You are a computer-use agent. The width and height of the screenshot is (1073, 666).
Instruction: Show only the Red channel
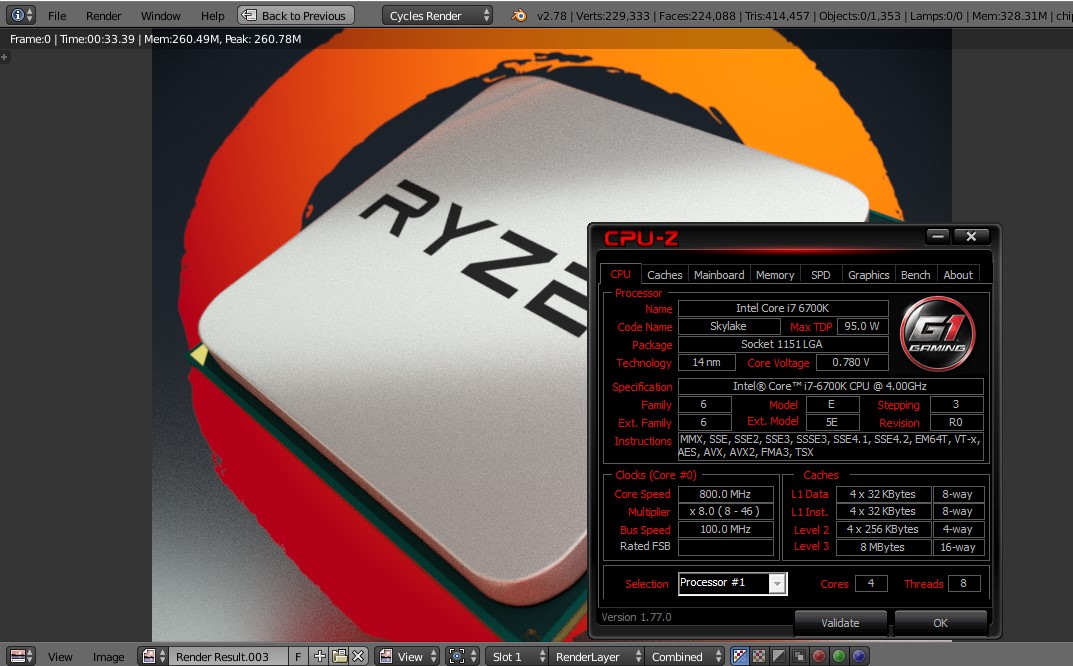[x=818, y=656]
